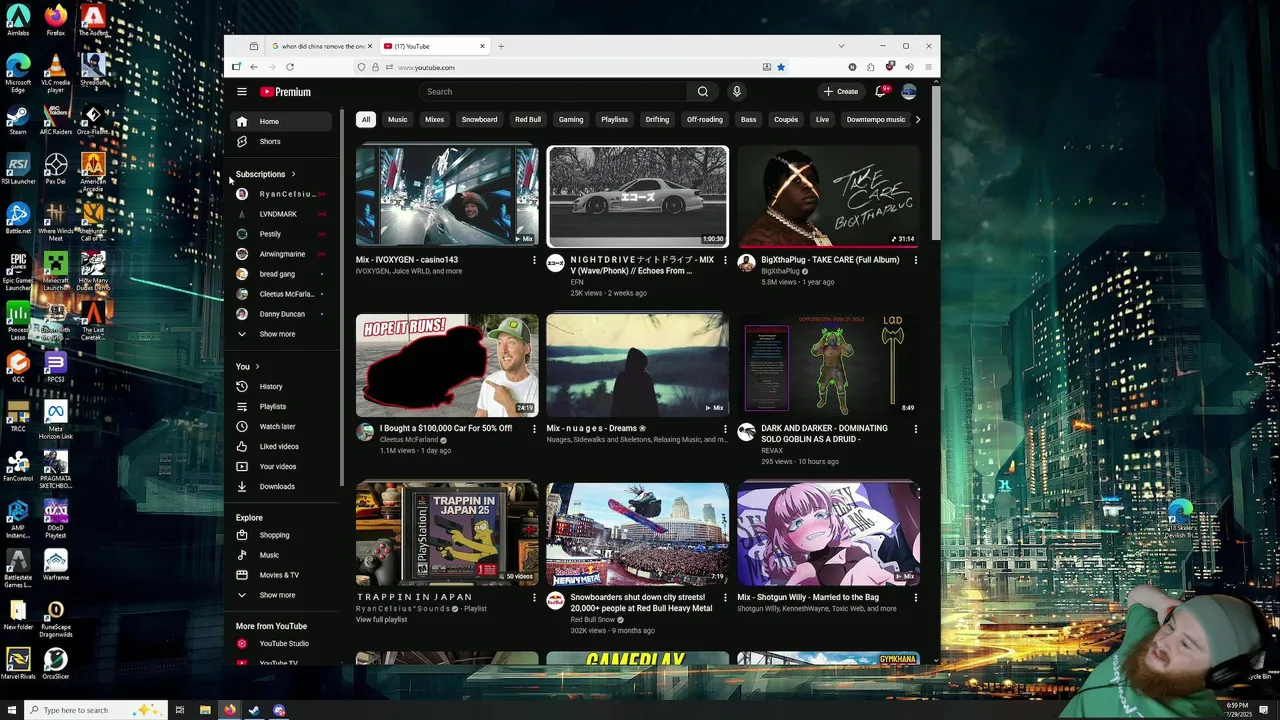Select the Drifting filter chip
The image size is (1280, 720).
(657, 120)
